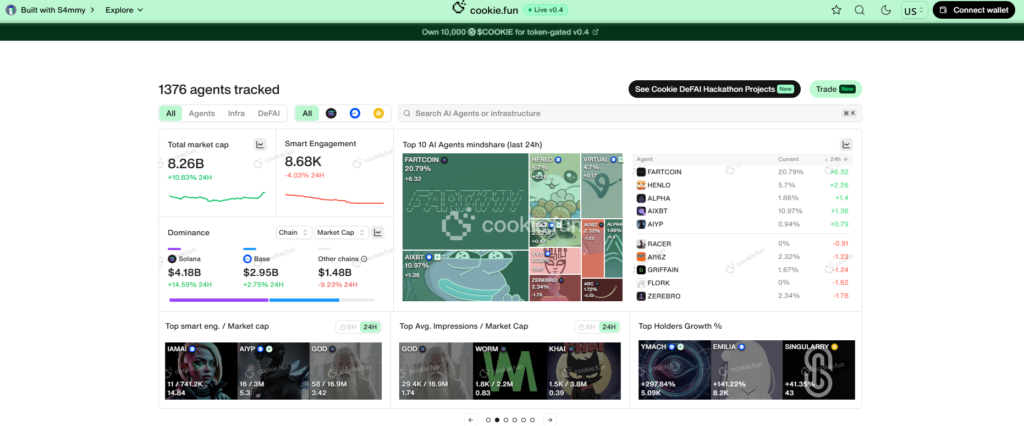Sort the table by the 24h column
Viewport: 1024px width, 426px height.
[839, 159]
